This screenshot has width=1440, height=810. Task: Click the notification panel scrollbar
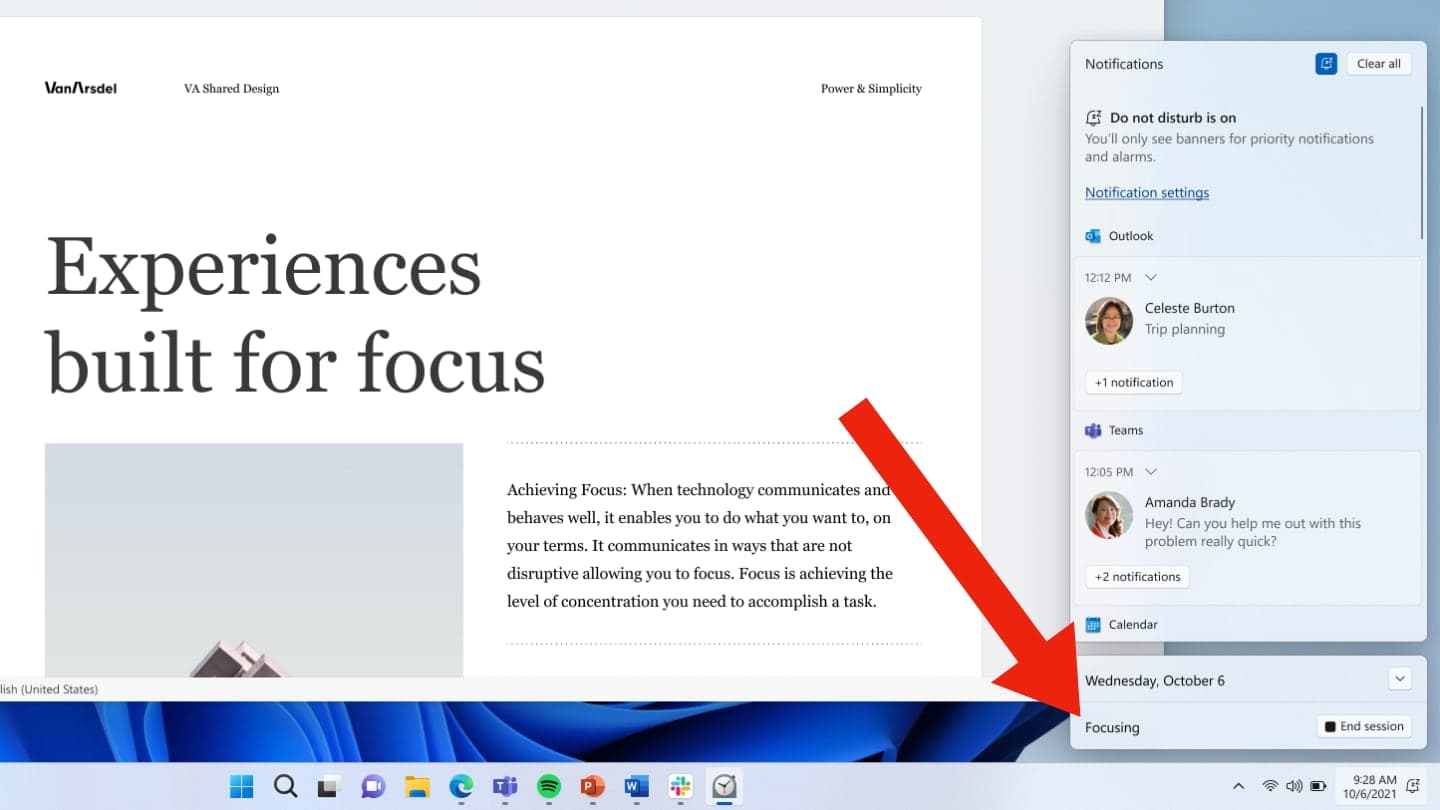pos(1422,173)
